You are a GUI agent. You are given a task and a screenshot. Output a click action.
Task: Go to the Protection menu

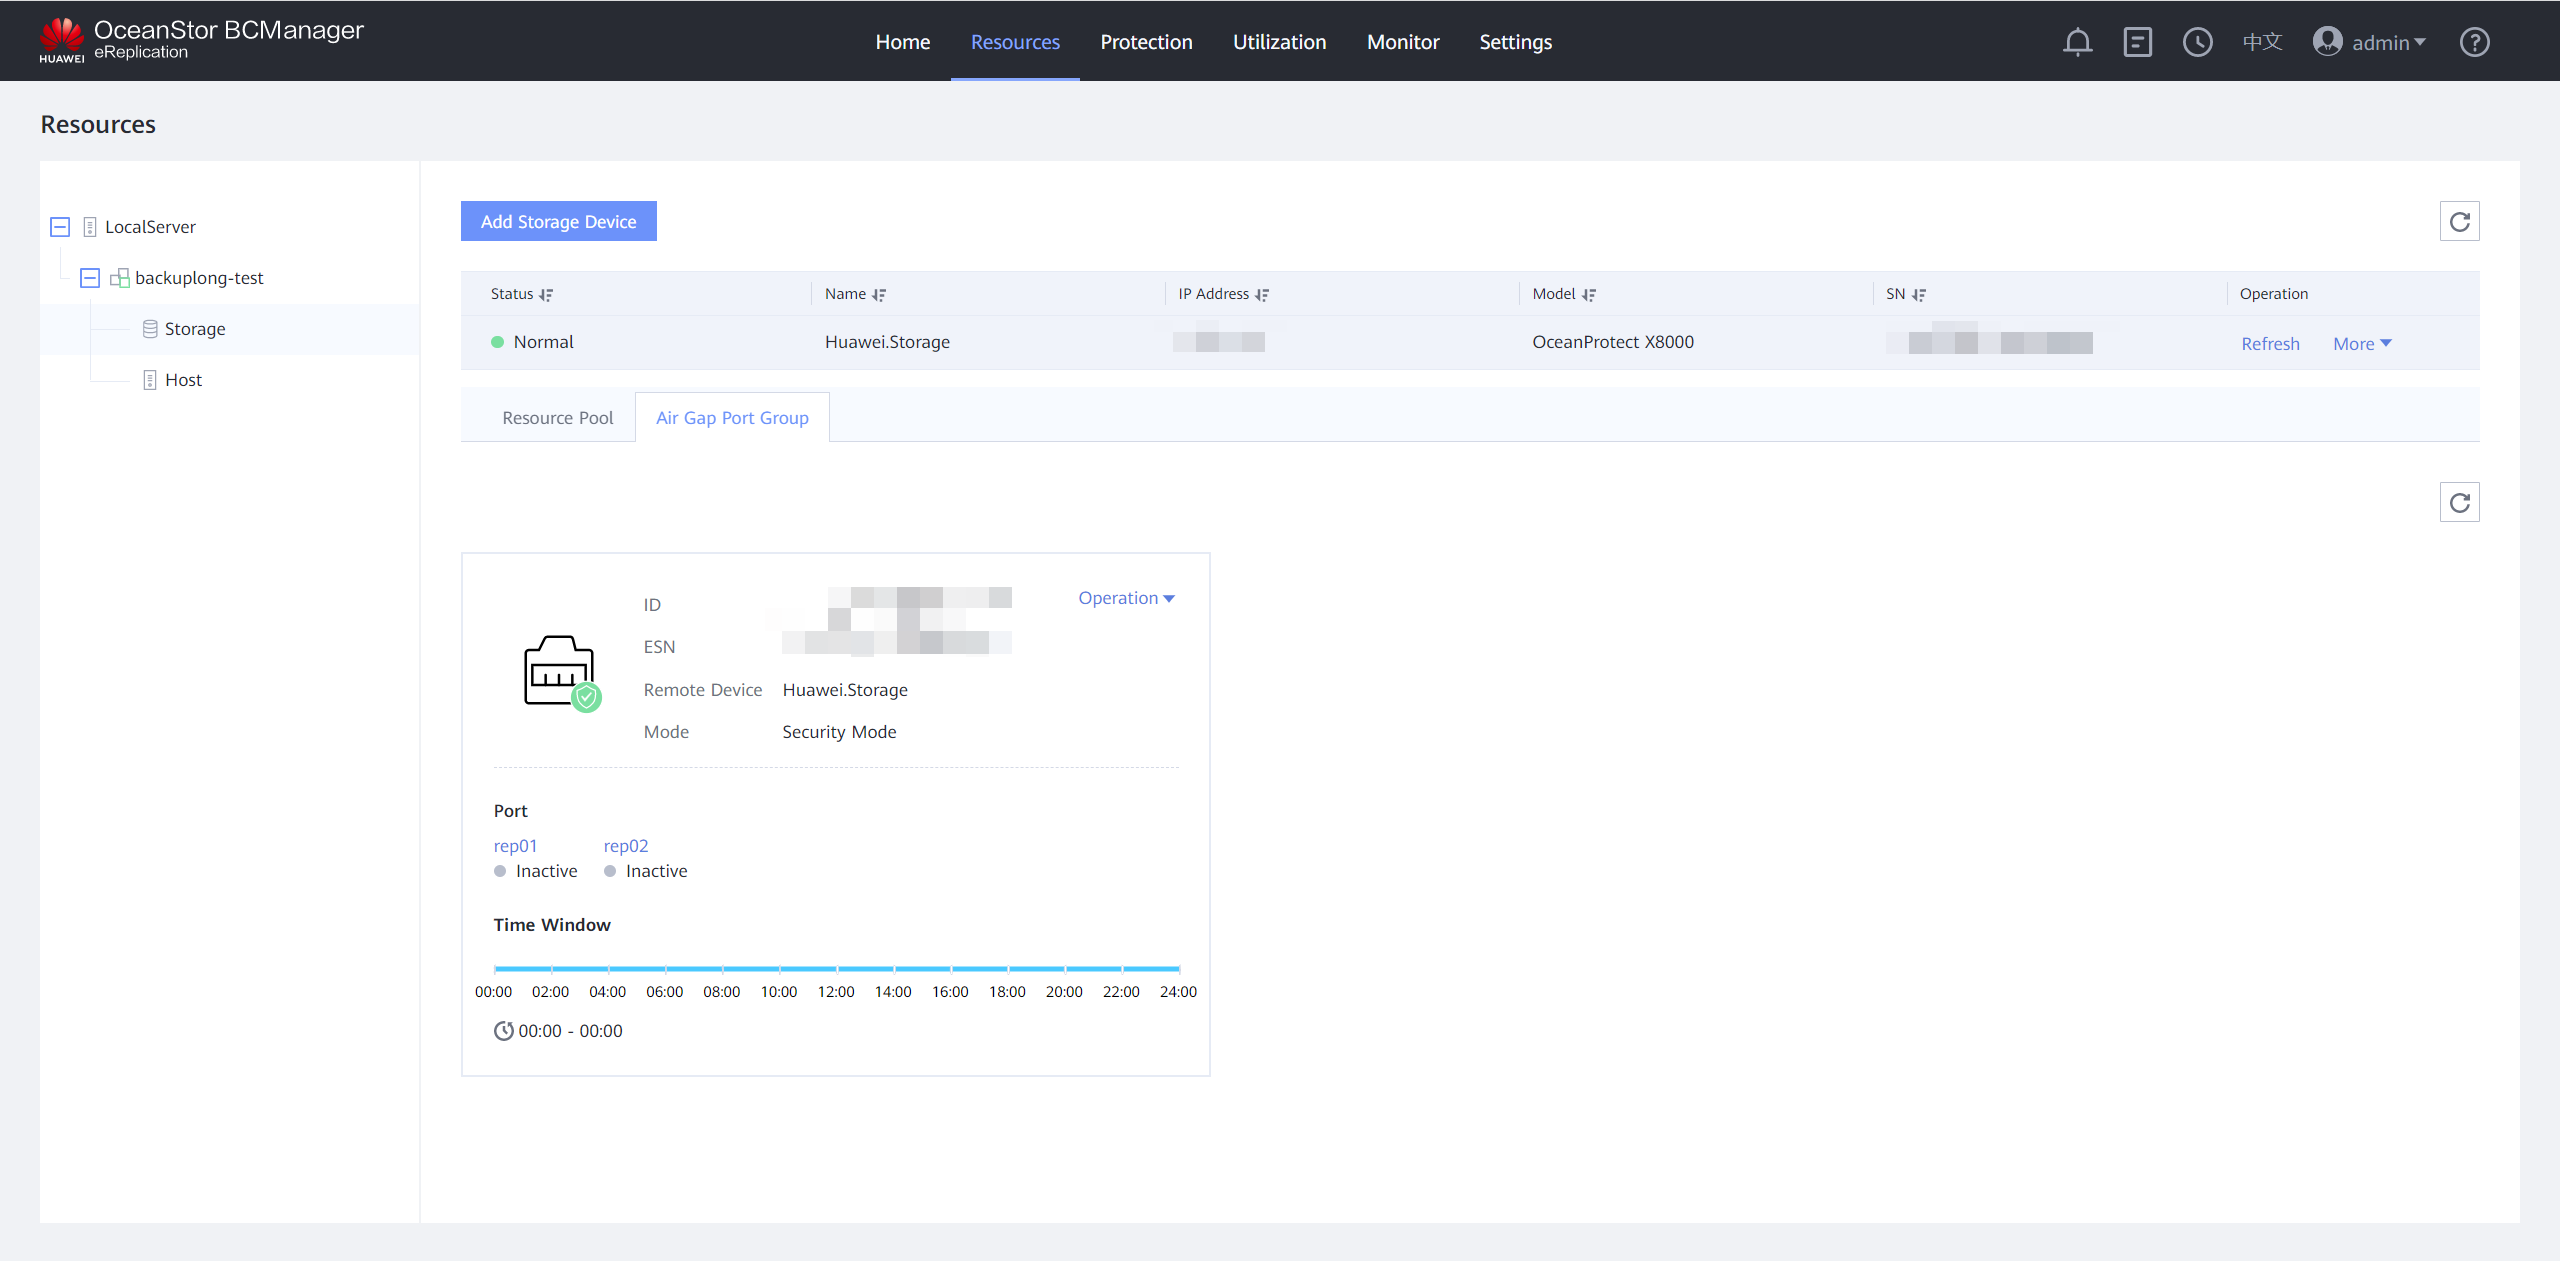tap(1146, 42)
